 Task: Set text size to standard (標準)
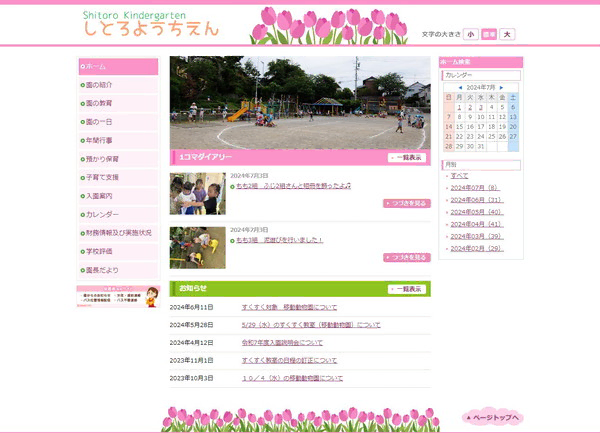pyautogui.click(x=489, y=34)
